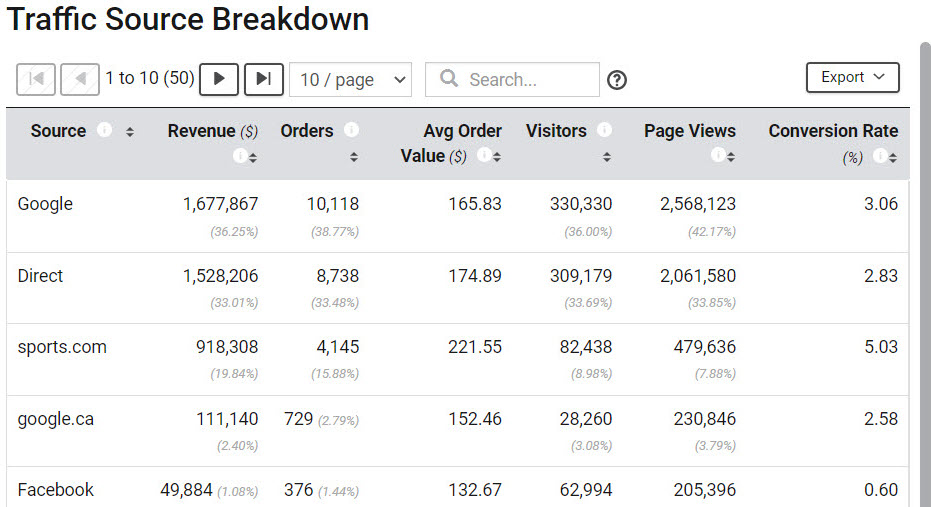Click the pagination text 1 to 10 (50)
The width and height of the screenshot is (931, 507).
(x=150, y=78)
